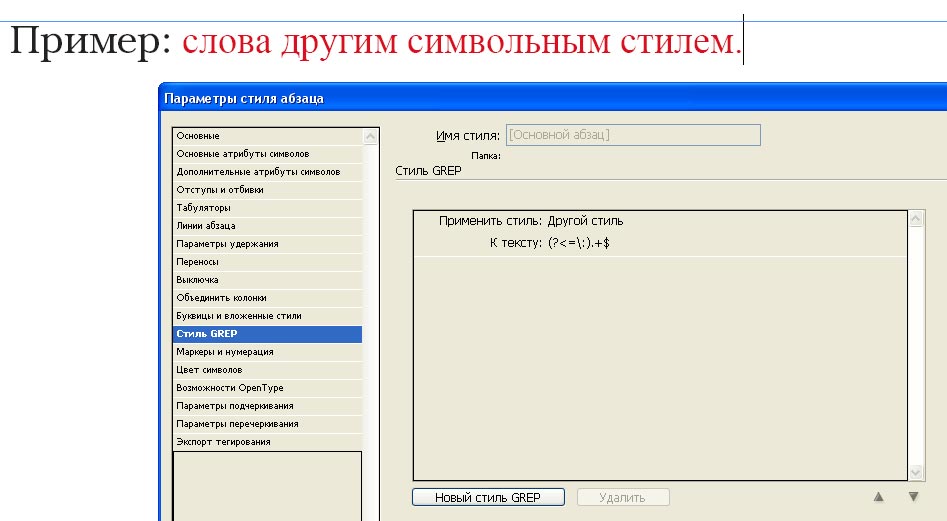Viewport: 947px width, 521px height.
Task: Select Дополнительные атрибуты символов category
Action: pyautogui.click(x=268, y=172)
